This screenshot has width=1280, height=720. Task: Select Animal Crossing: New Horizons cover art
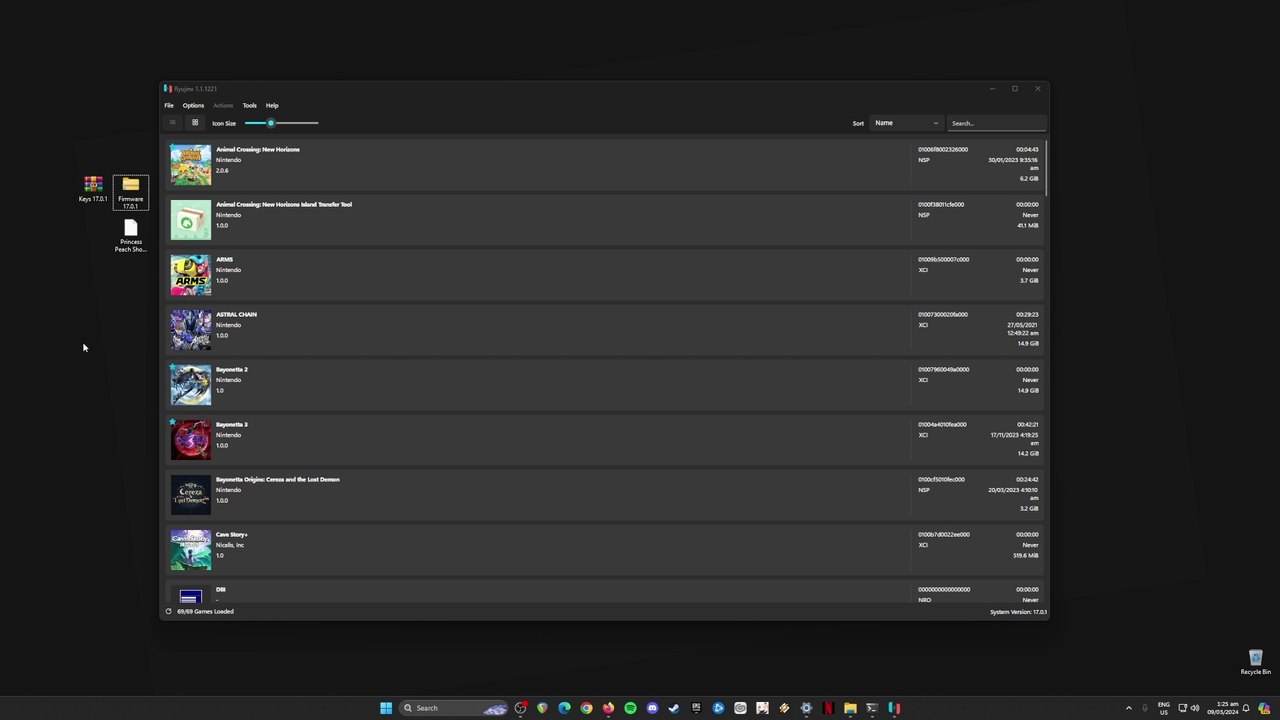190,165
